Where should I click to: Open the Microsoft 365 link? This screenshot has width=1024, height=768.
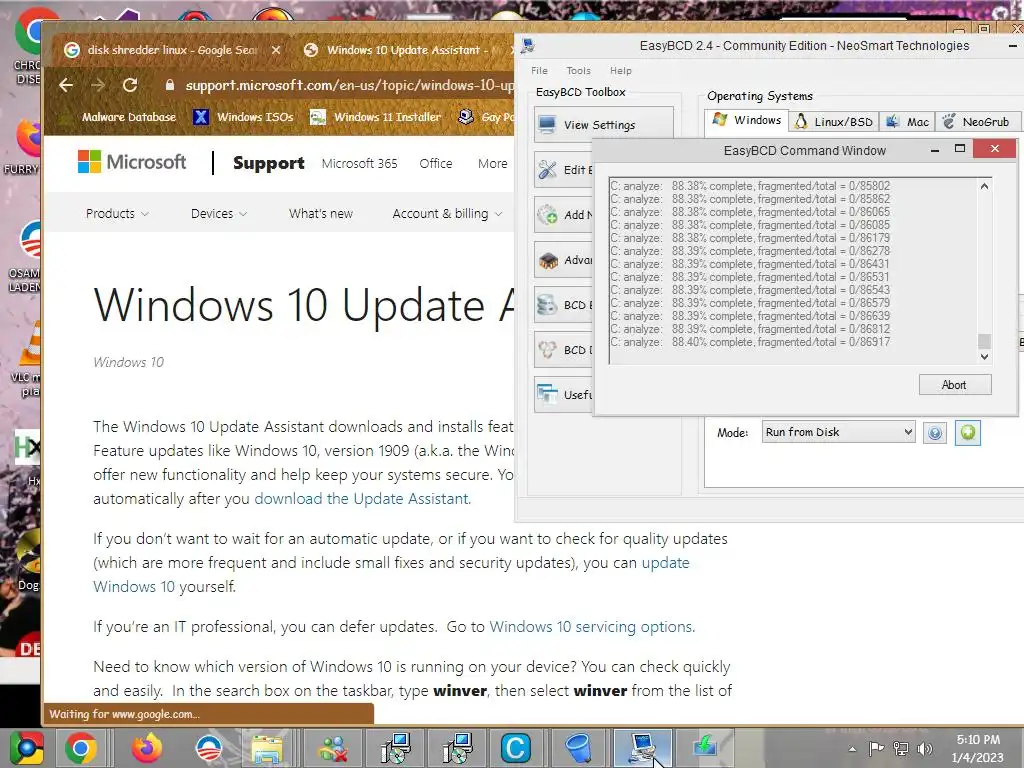(x=359, y=163)
